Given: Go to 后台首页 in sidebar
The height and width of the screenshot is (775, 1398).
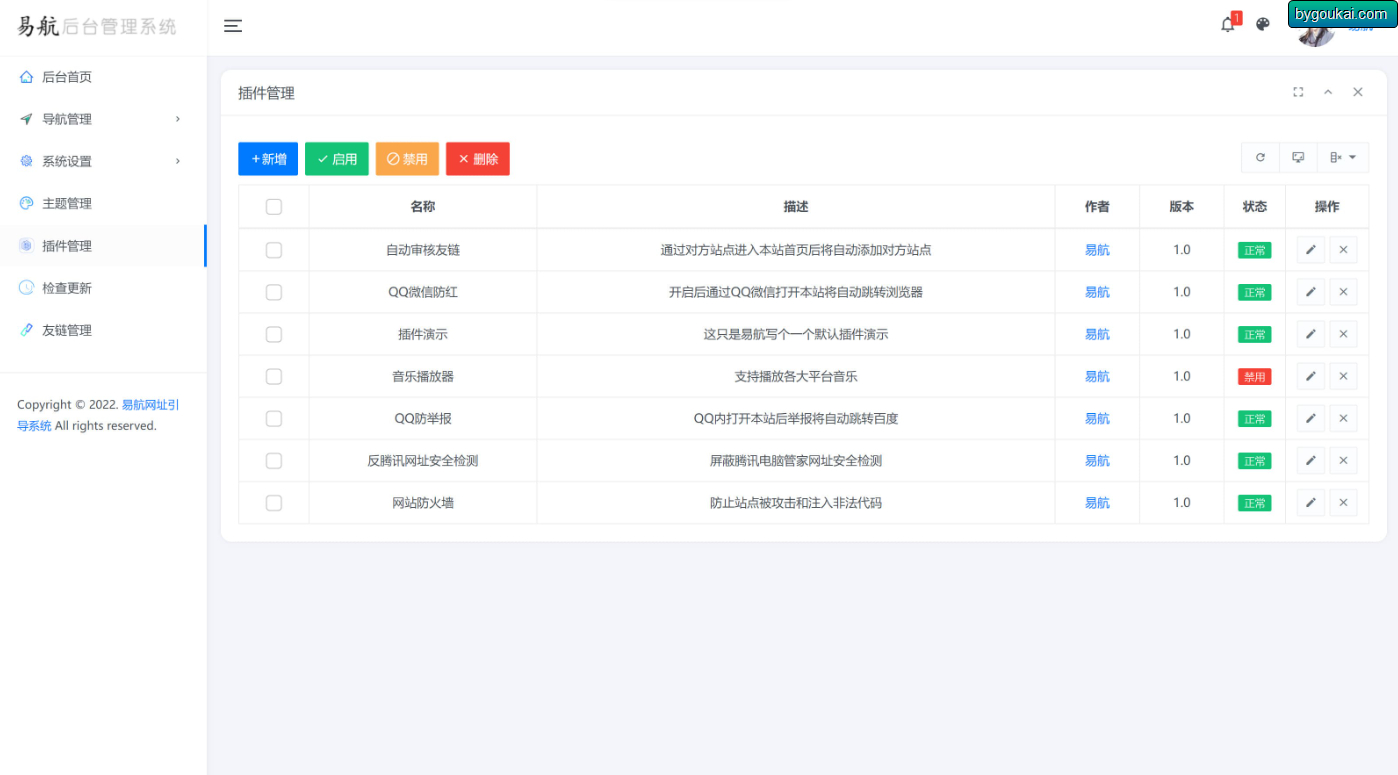Looking at the screenshot, I should coord(103,77).
